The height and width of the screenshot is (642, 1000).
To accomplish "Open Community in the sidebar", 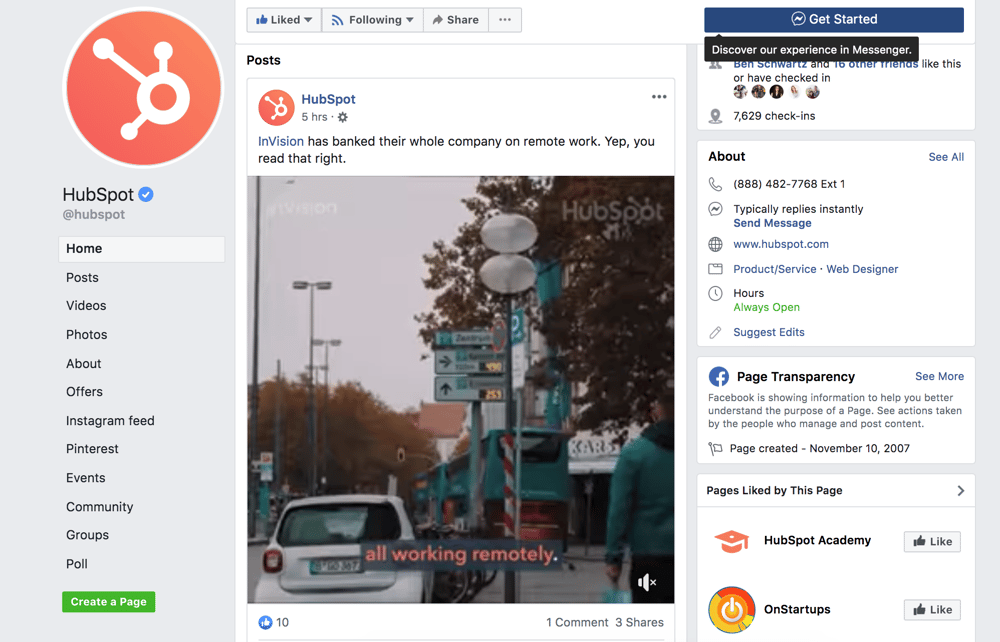I will [x=99, y=507].
